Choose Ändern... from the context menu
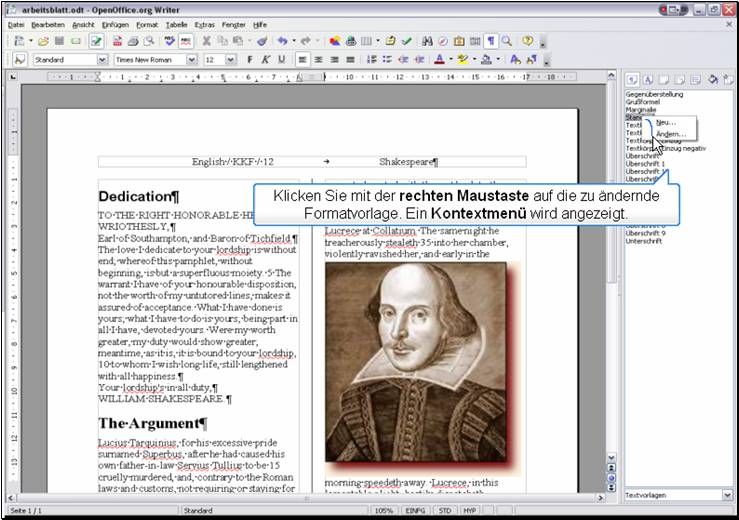 tap(671, 133)
